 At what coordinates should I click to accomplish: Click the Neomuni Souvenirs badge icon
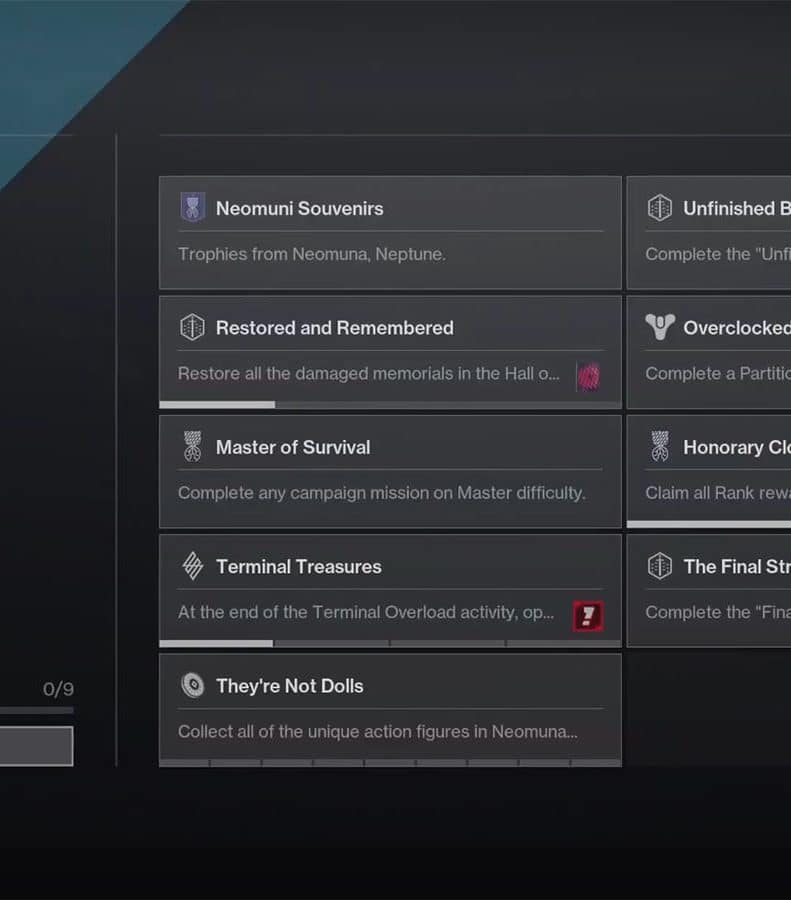pos(192,207)
